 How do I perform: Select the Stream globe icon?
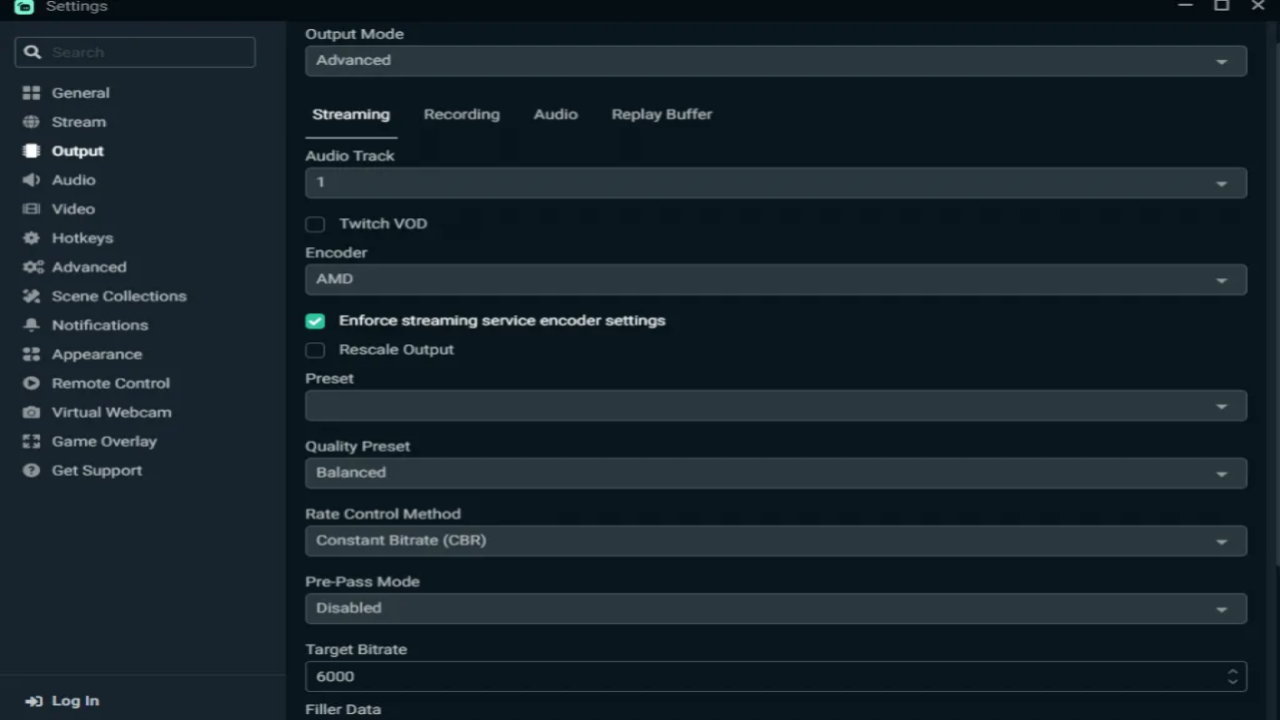click(32, 122)
